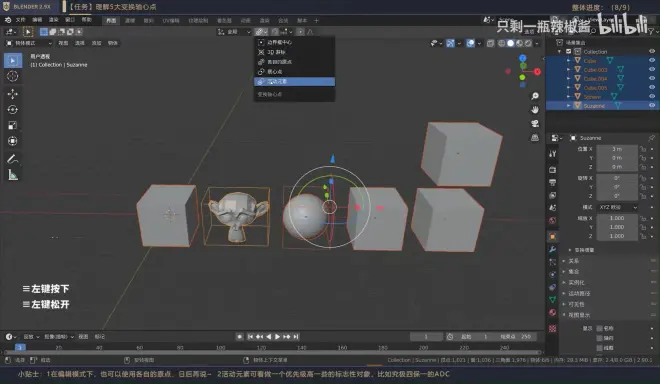Expand the Suzanne tree item
Viewport: 660px width, 384px height.
click(568, 106)
